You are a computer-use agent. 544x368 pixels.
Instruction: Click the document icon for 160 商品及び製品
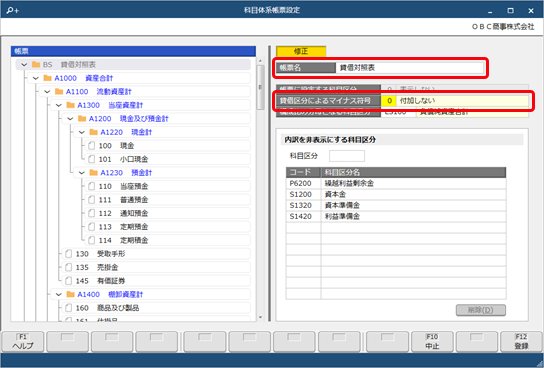(x=69, y=308)
